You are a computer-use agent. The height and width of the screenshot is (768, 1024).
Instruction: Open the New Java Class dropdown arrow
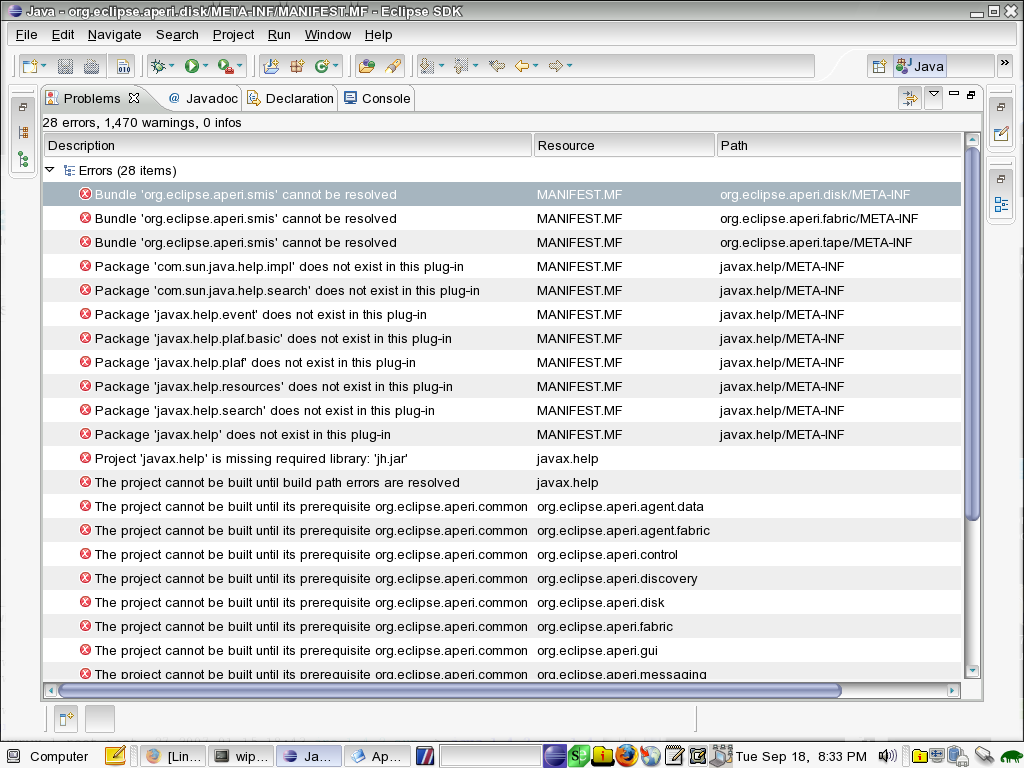336,66
